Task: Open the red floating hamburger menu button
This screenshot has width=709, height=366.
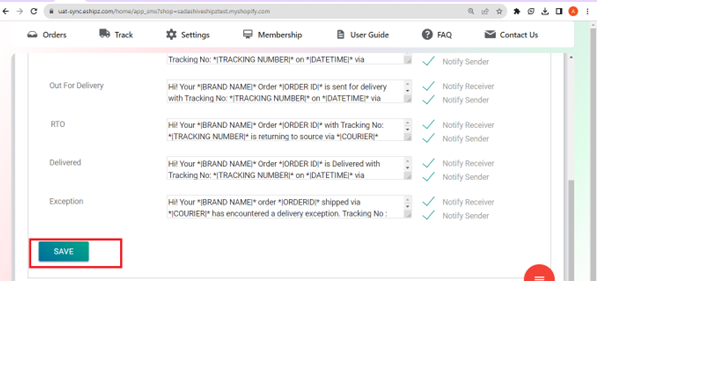Action: coord(539,275)
